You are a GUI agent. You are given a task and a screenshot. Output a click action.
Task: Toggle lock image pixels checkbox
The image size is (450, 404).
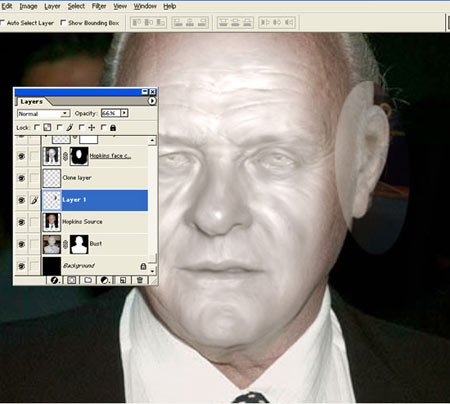pyautogui.click(x=59, y=127)
